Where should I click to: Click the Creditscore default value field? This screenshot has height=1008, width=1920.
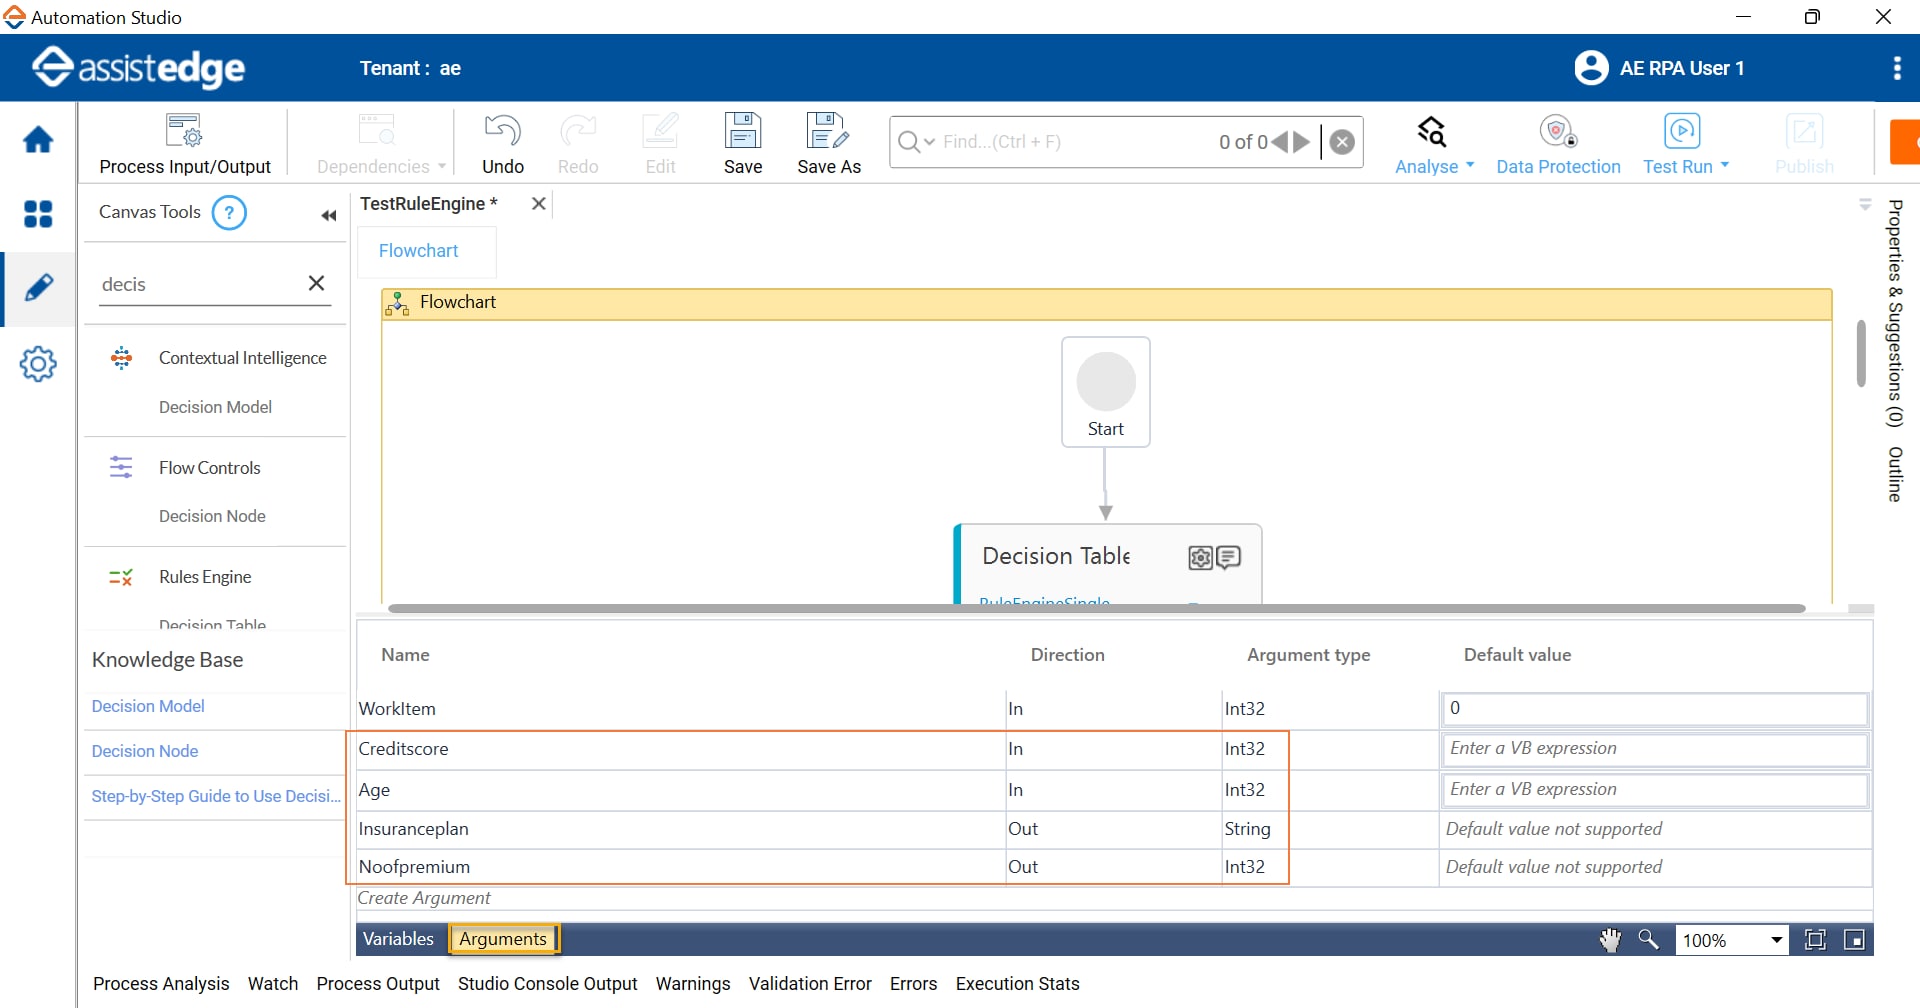click(x=1654, y=749)
